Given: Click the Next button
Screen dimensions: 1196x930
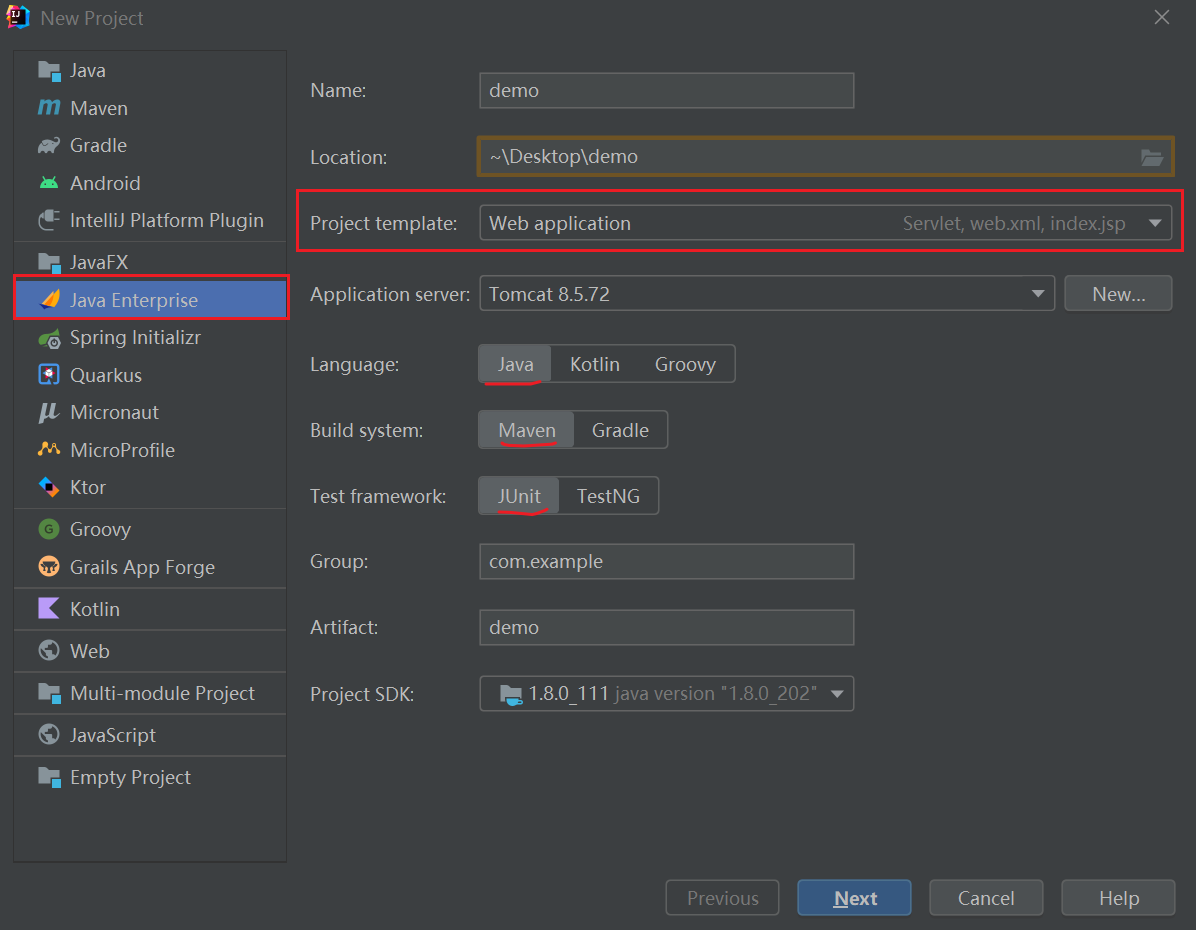Looking at the screenshot, I should (x=854, y=898).
